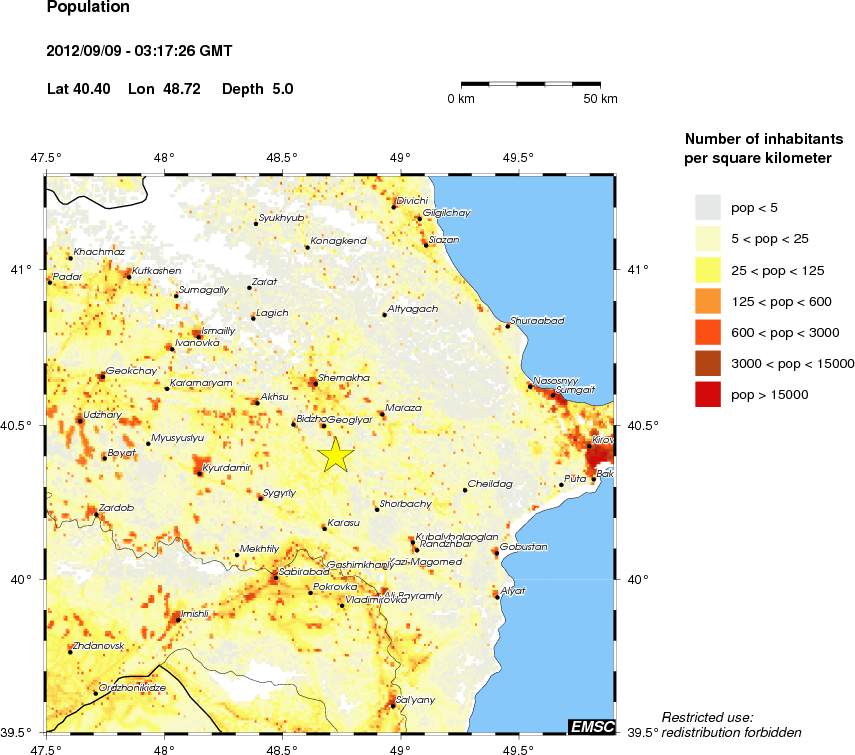855x755 pixels.
Task: Click the 'Sabirabad' city label
Action: click(x=304, y=572)
